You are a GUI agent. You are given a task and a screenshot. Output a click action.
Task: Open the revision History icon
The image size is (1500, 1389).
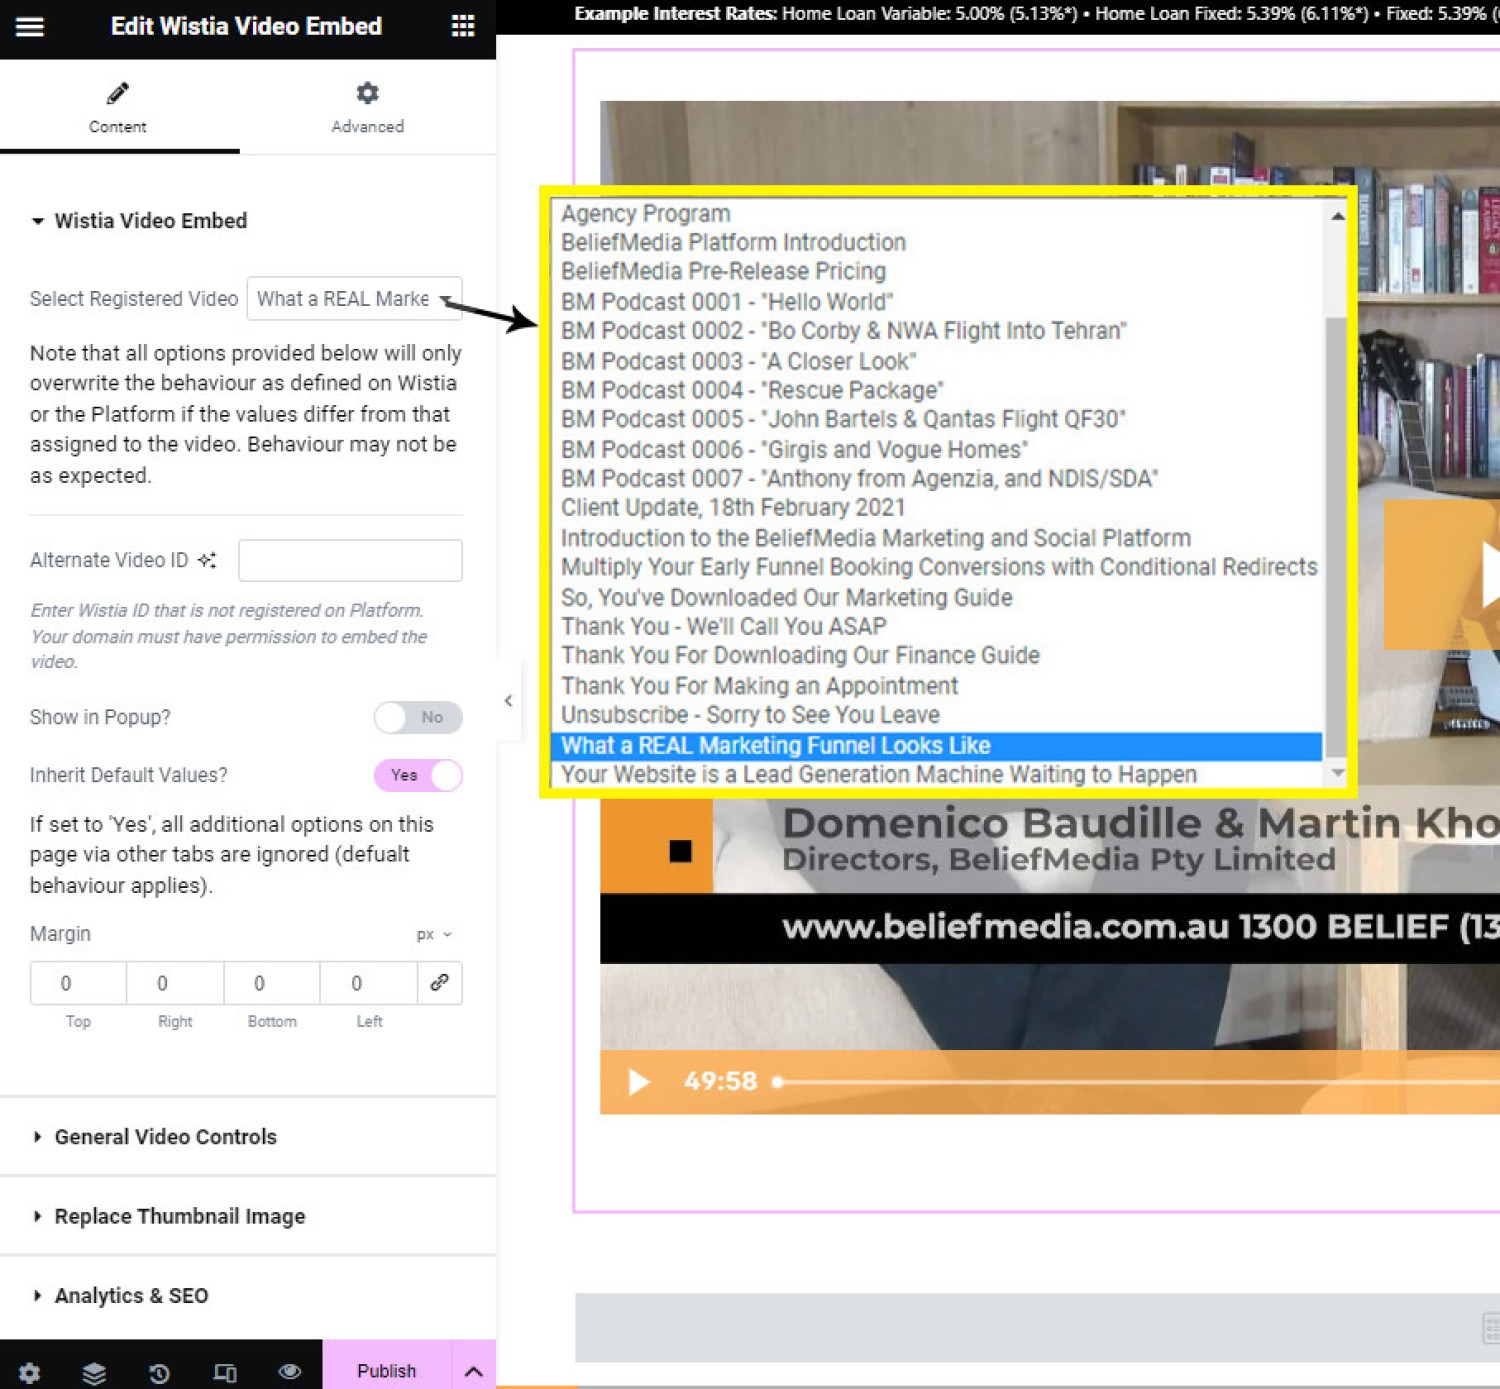[x=159, y=1373]
